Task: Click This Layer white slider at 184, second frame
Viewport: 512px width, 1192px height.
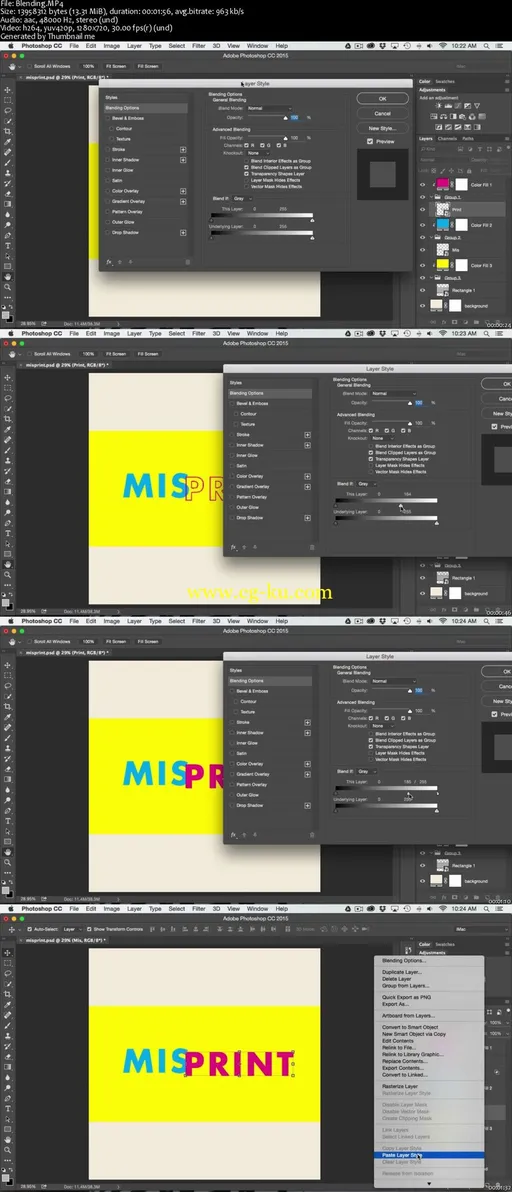Action: [402, 505]
